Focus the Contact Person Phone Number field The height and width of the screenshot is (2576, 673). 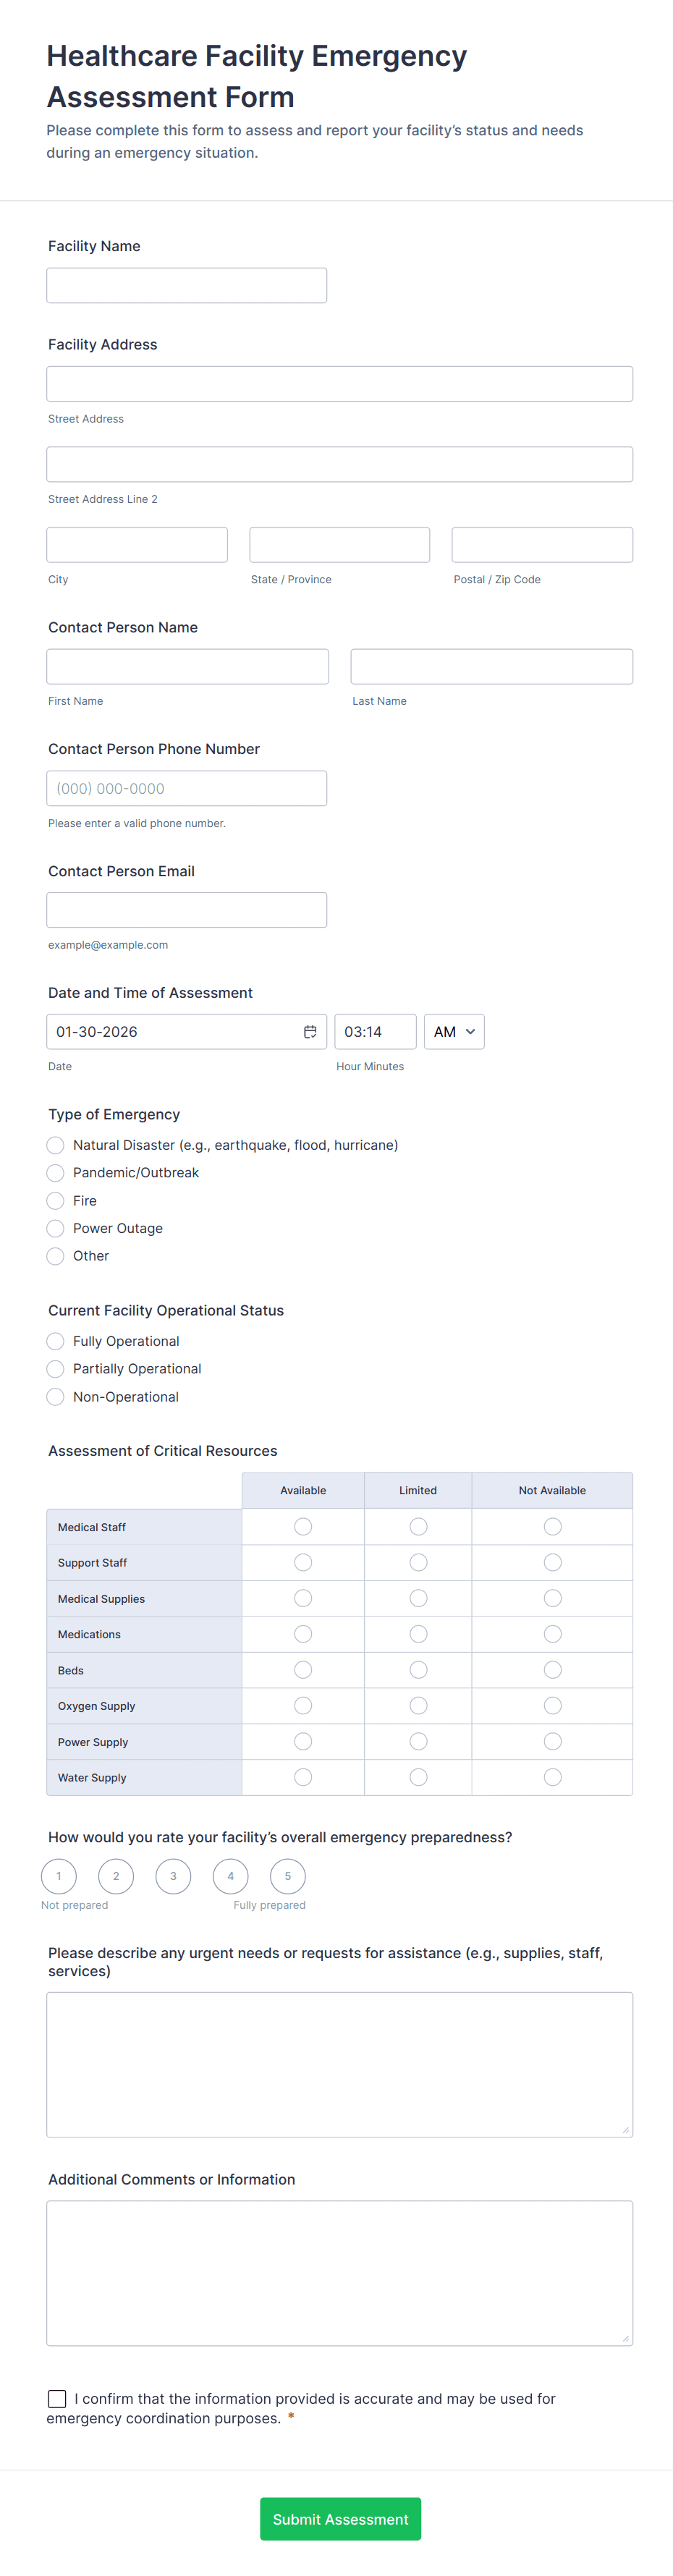[187, 788]
